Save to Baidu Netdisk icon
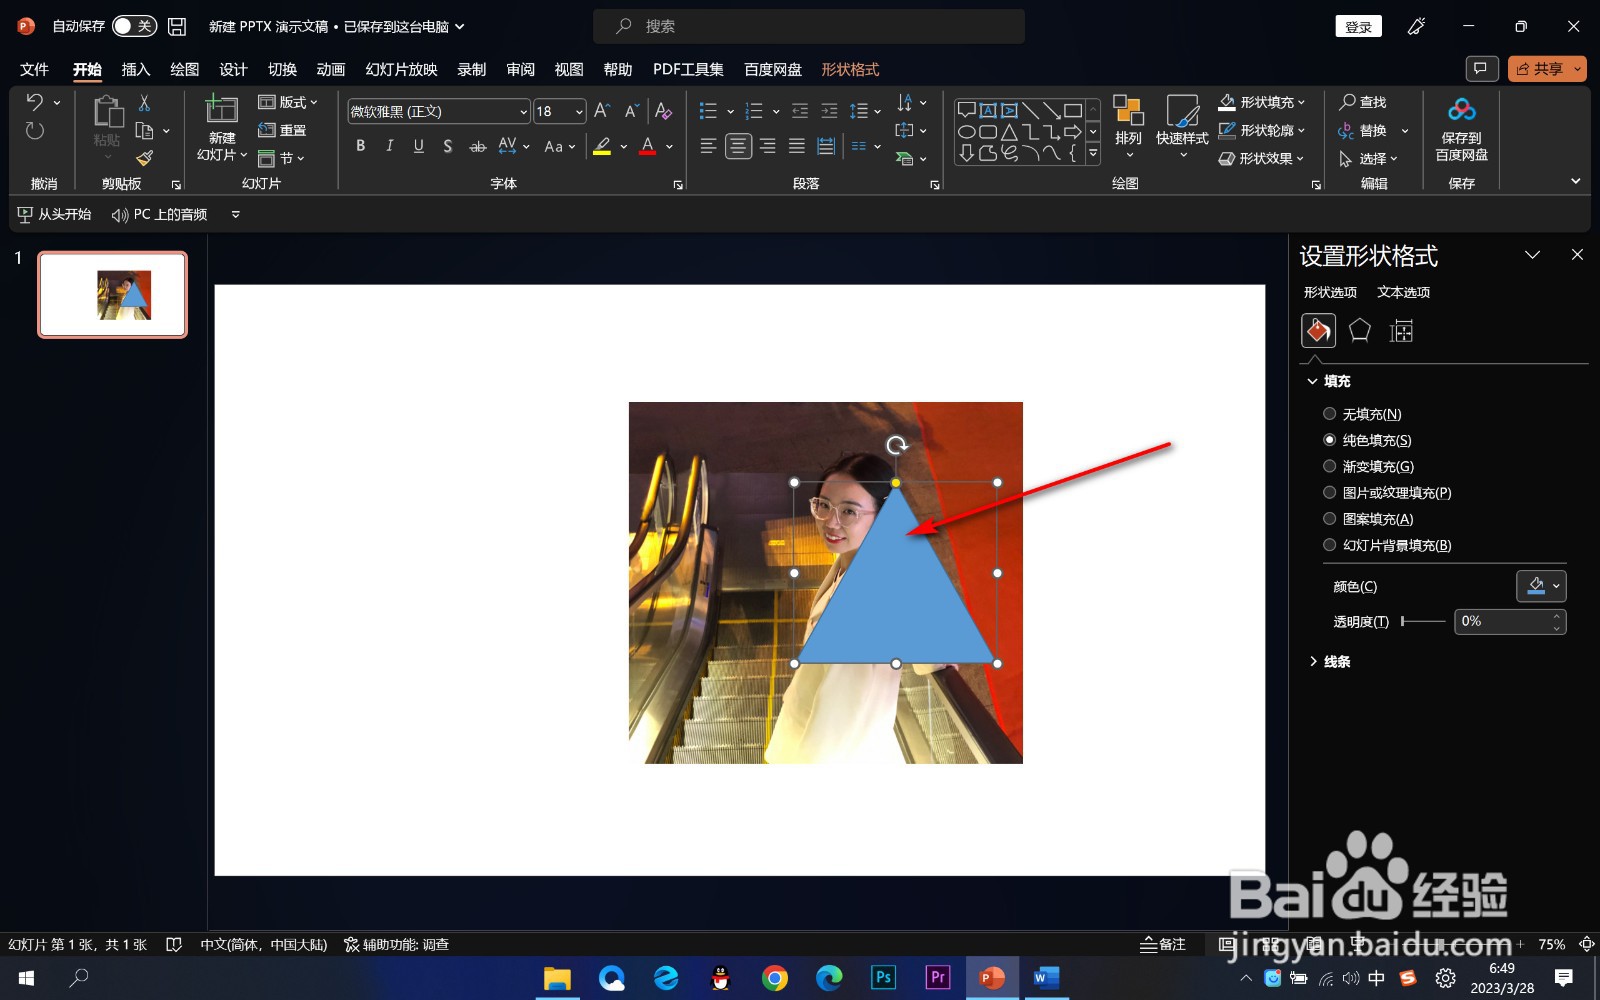The height and width of the screenshot is (1000, 1600). 1462,128
